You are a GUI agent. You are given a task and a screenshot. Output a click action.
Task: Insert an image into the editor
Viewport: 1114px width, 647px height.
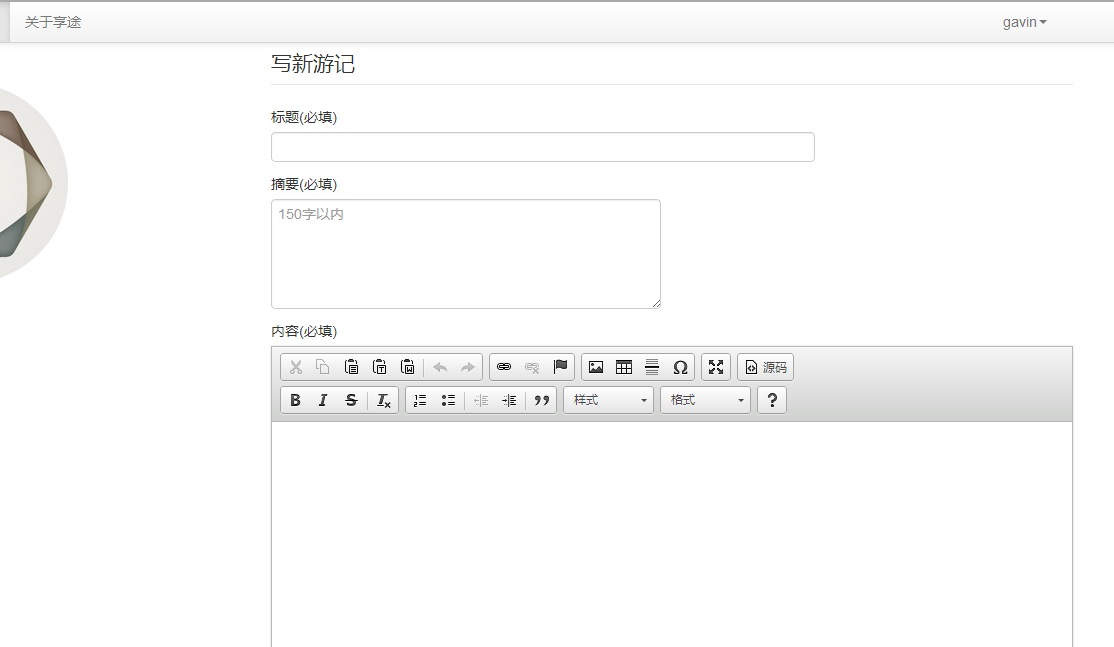coord(596,367)
